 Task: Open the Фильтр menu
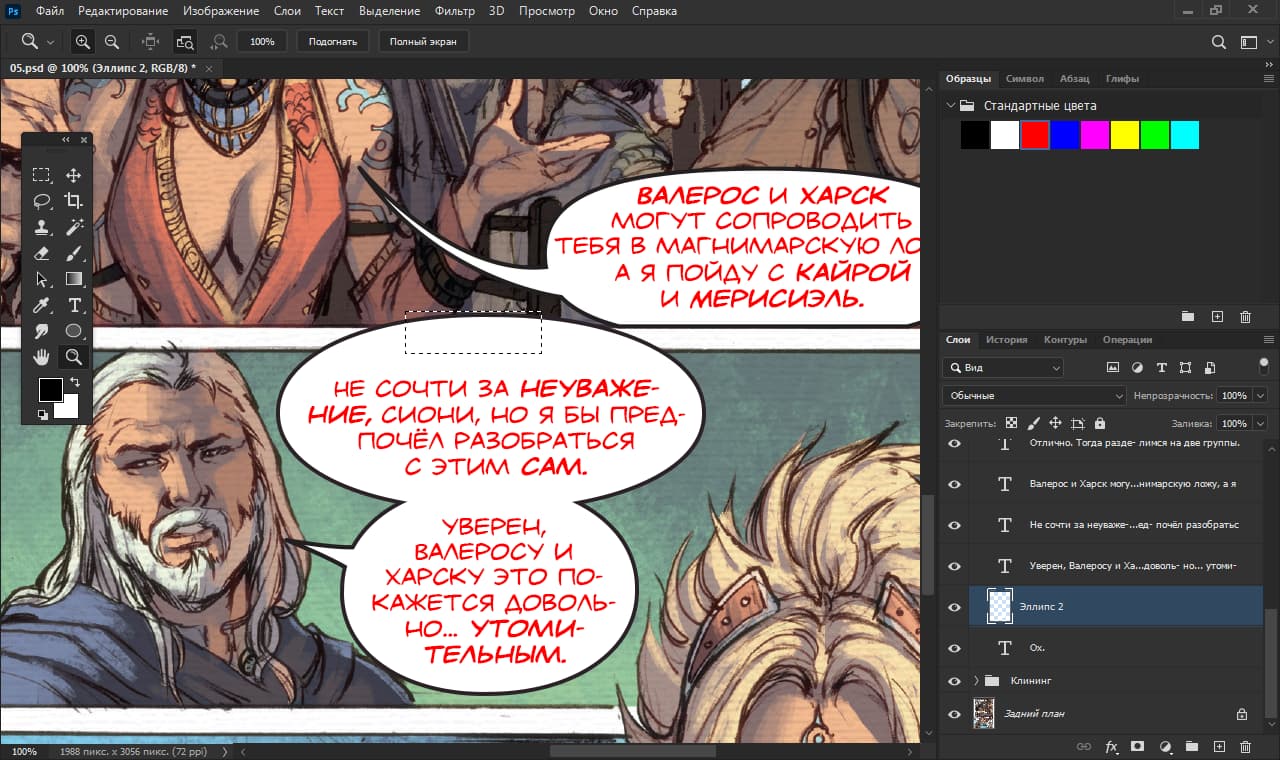pos(455,11)
